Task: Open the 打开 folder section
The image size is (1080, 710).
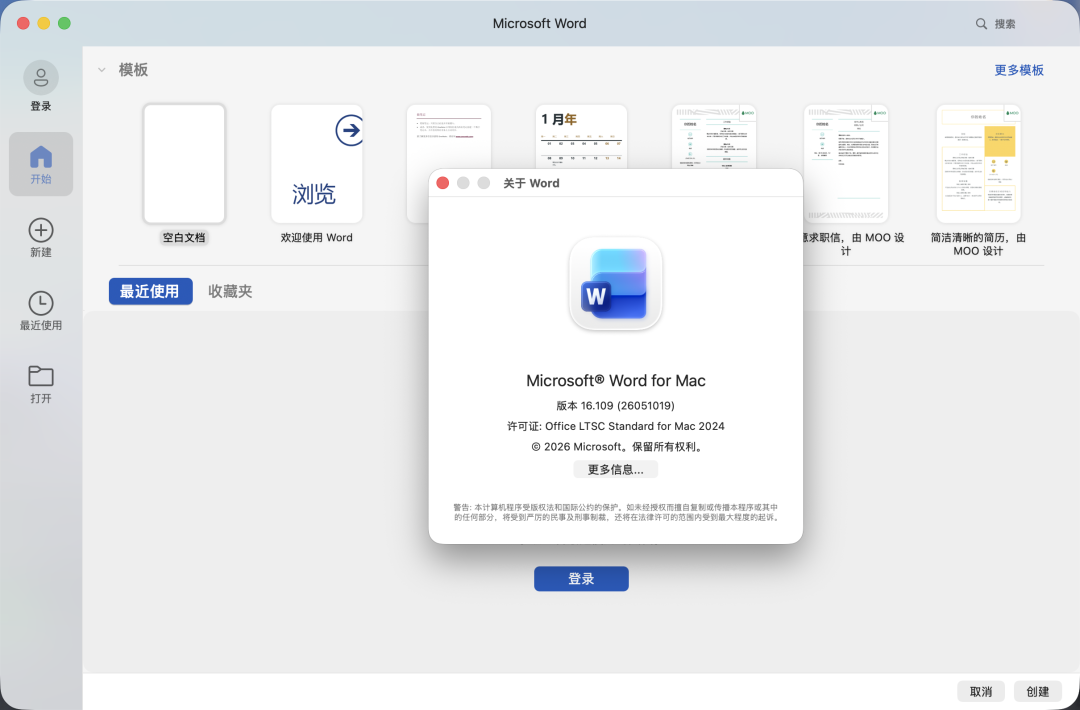Action: click(41, 384)
